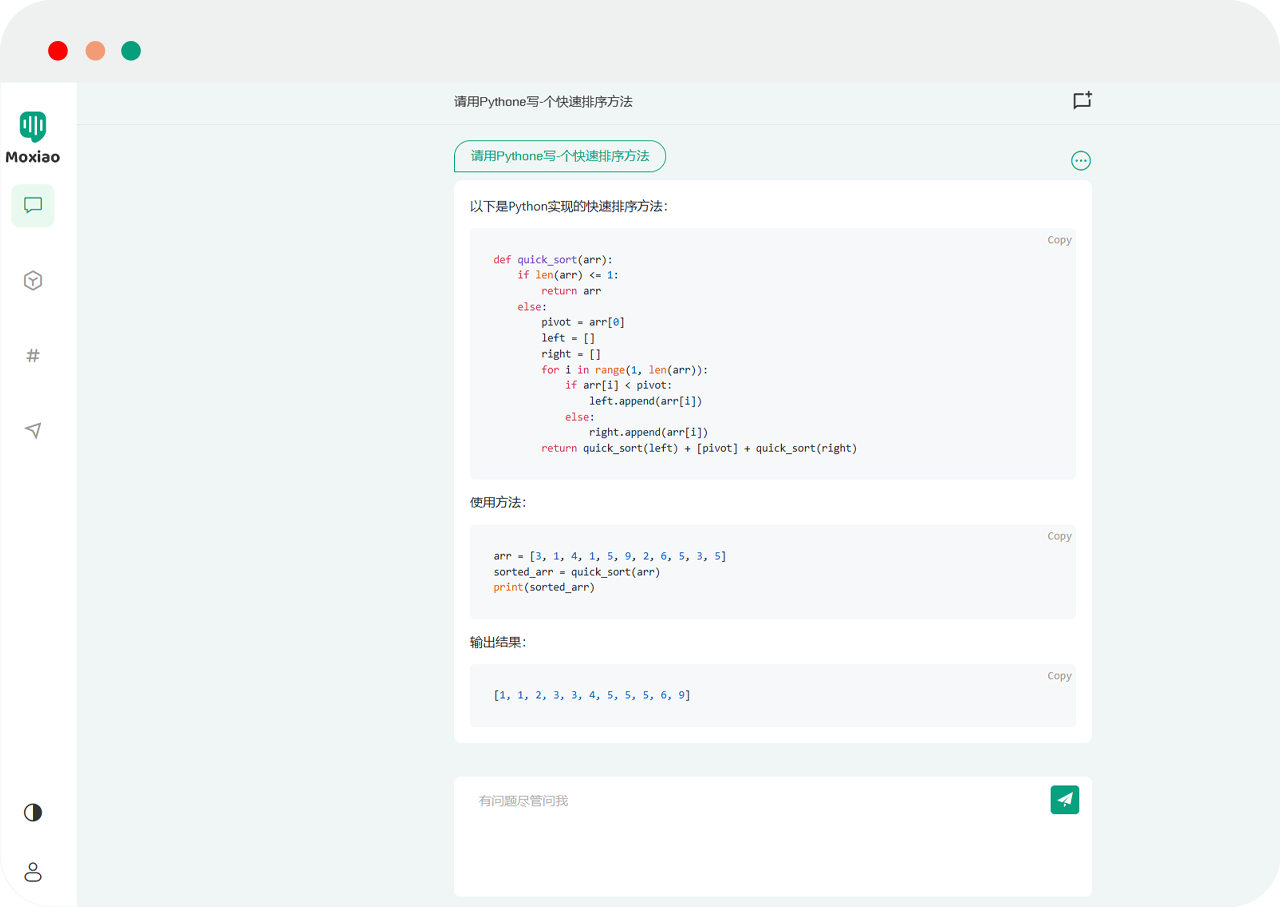Click the line right = []
The image size is (1280, 907).
click(571, 354)
